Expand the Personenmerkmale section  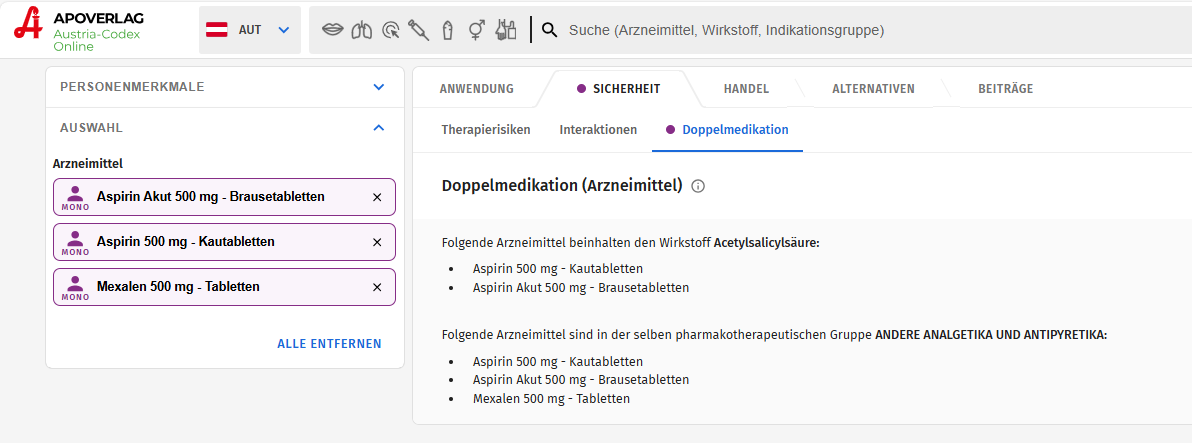coord(225,87)
